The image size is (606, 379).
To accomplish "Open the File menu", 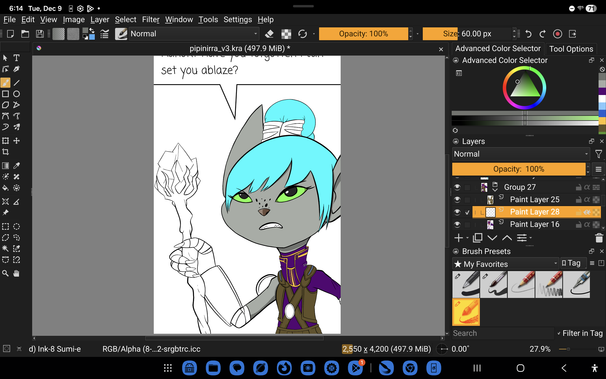I will coord(9,20).
